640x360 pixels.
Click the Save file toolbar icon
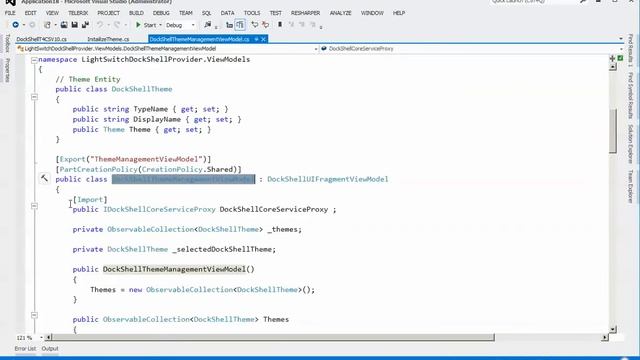tap(74, 25)
